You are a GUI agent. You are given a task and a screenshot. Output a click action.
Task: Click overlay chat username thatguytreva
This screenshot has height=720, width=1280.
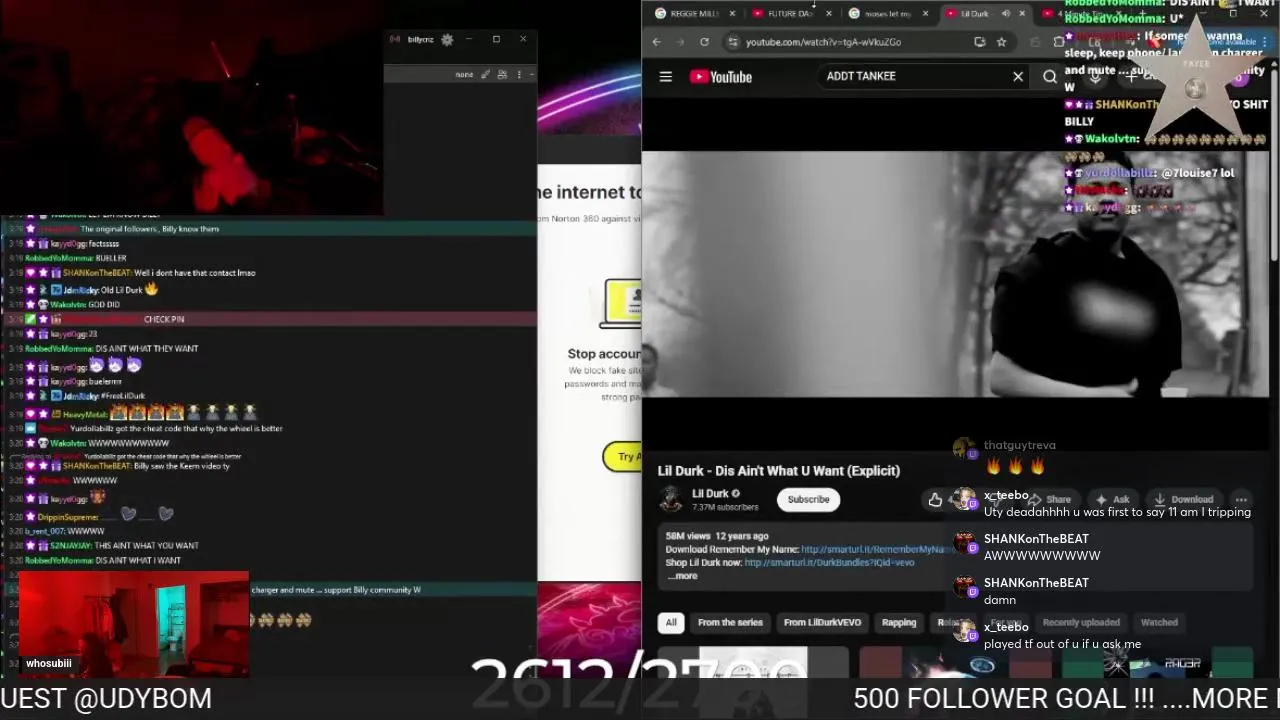(1020, 445)
